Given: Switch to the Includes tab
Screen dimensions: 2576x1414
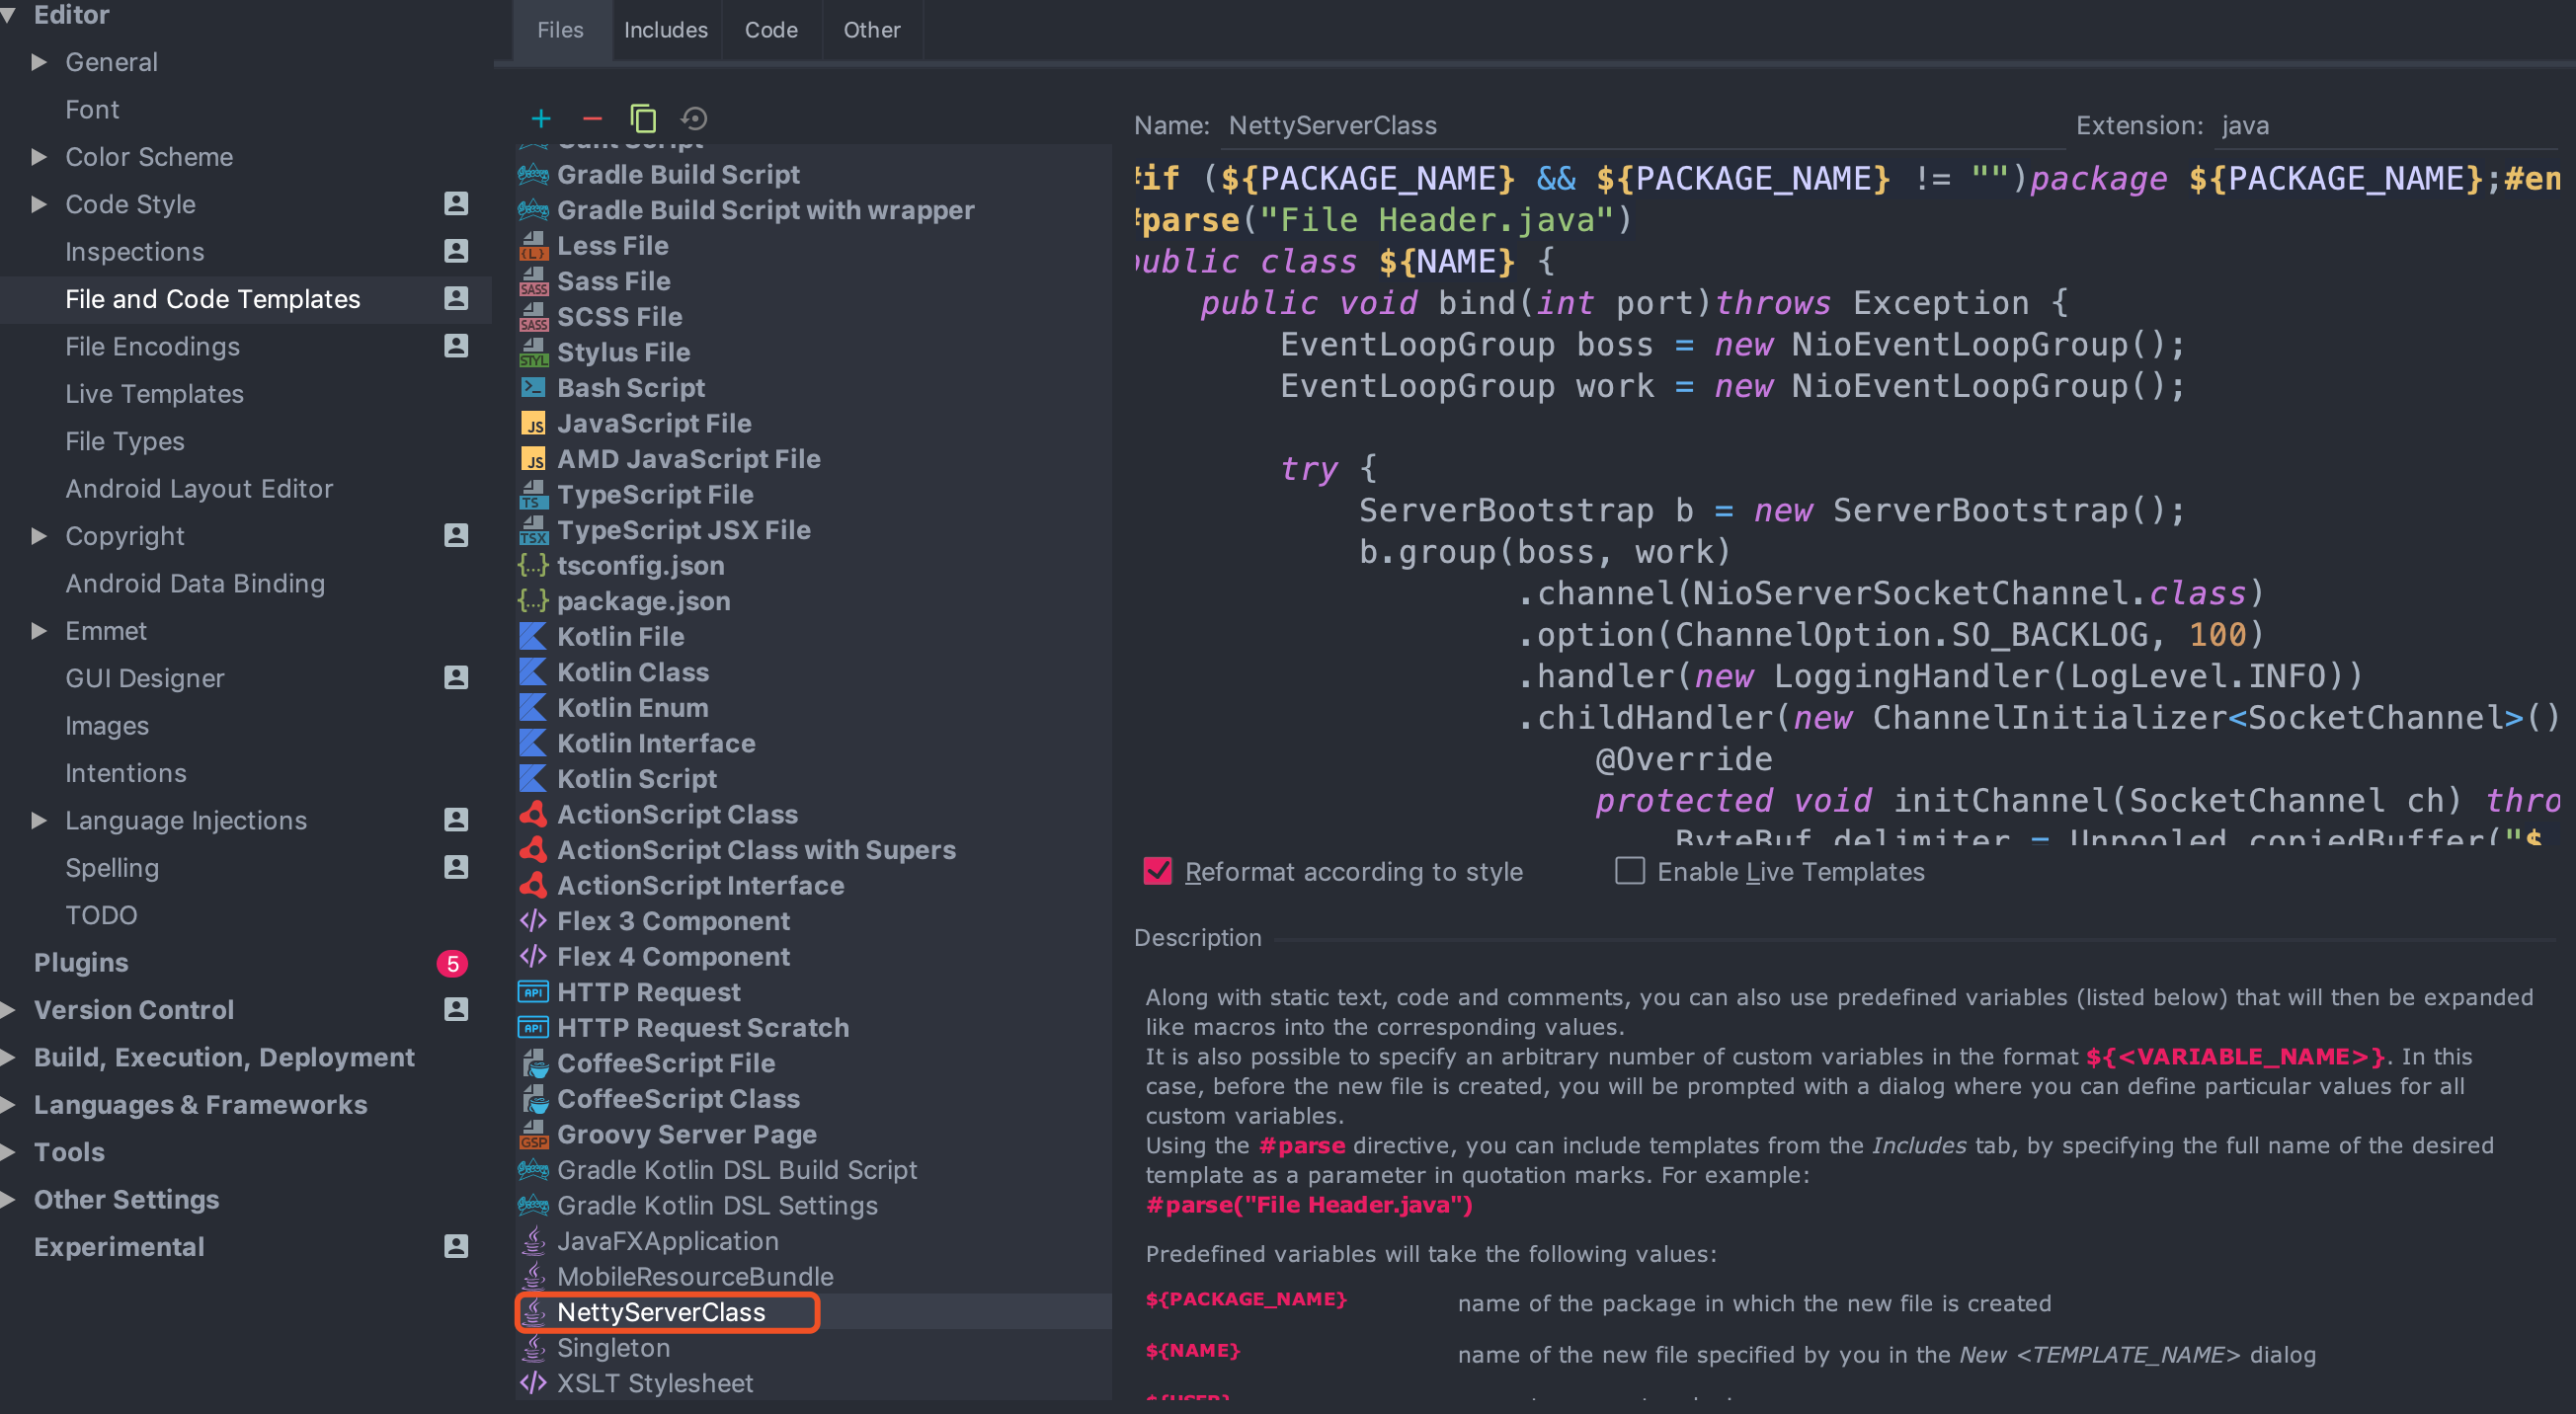Looking at the screenshot, I should click(x=665, y=30).
